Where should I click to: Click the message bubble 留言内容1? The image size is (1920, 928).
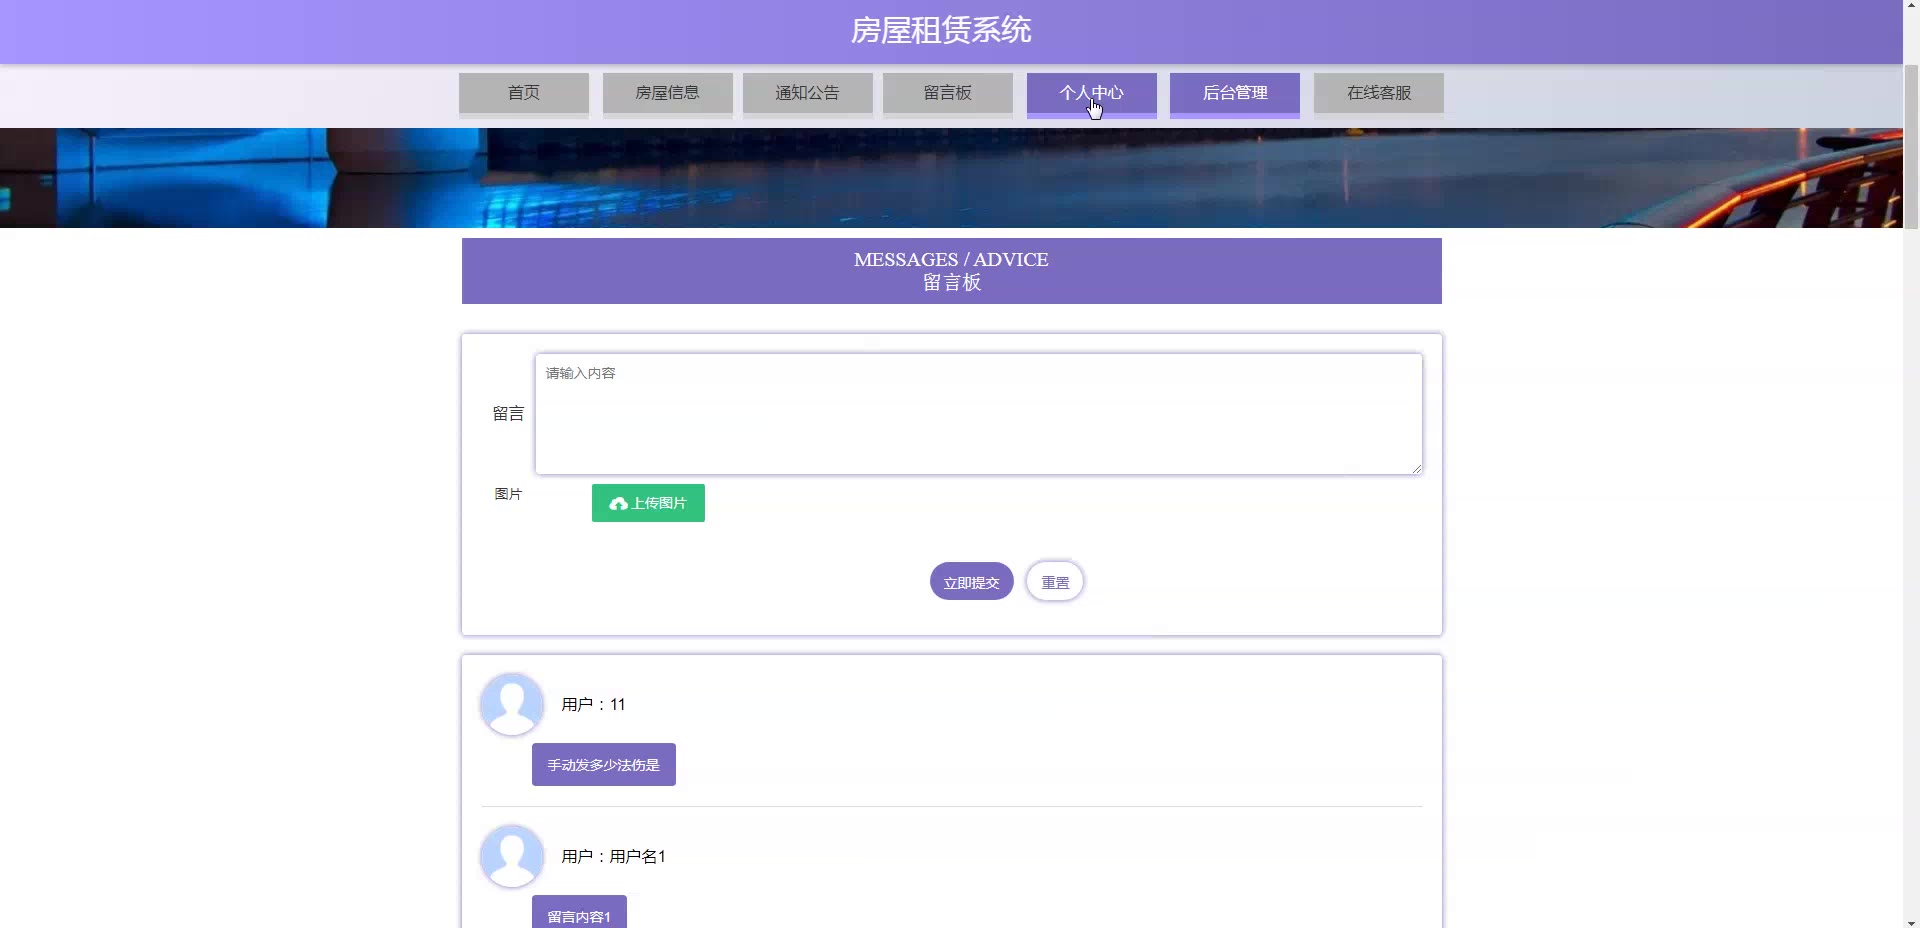click(x=579, y=914)
